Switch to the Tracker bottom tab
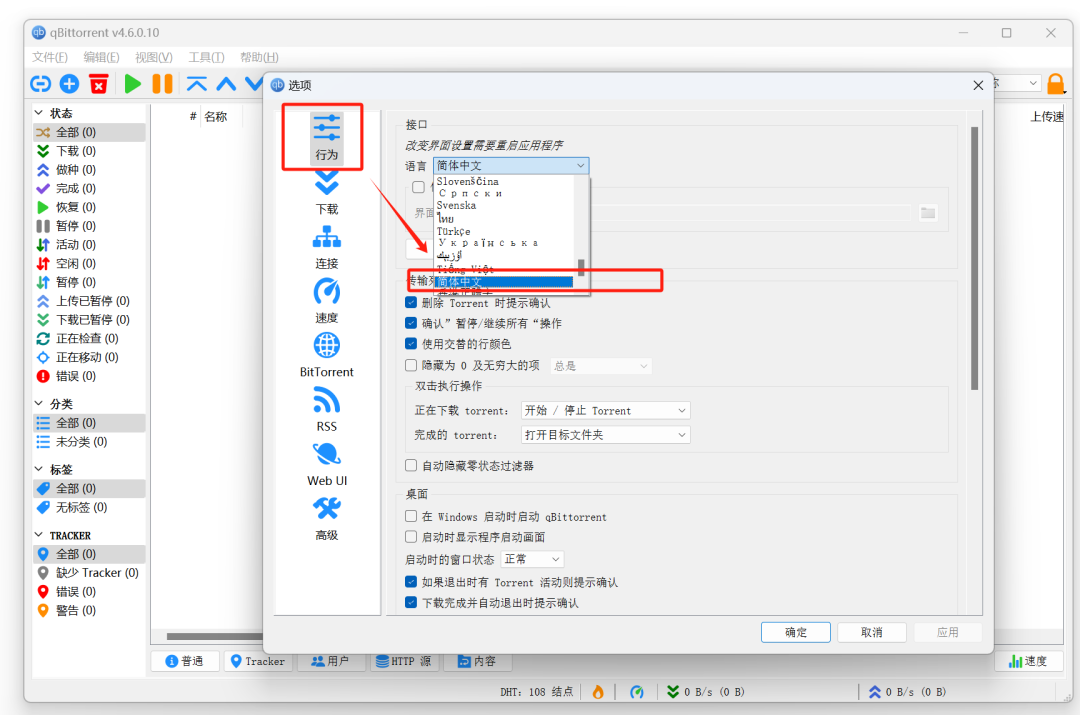Viewport: 1080px width, 715px height. (257, 661)
